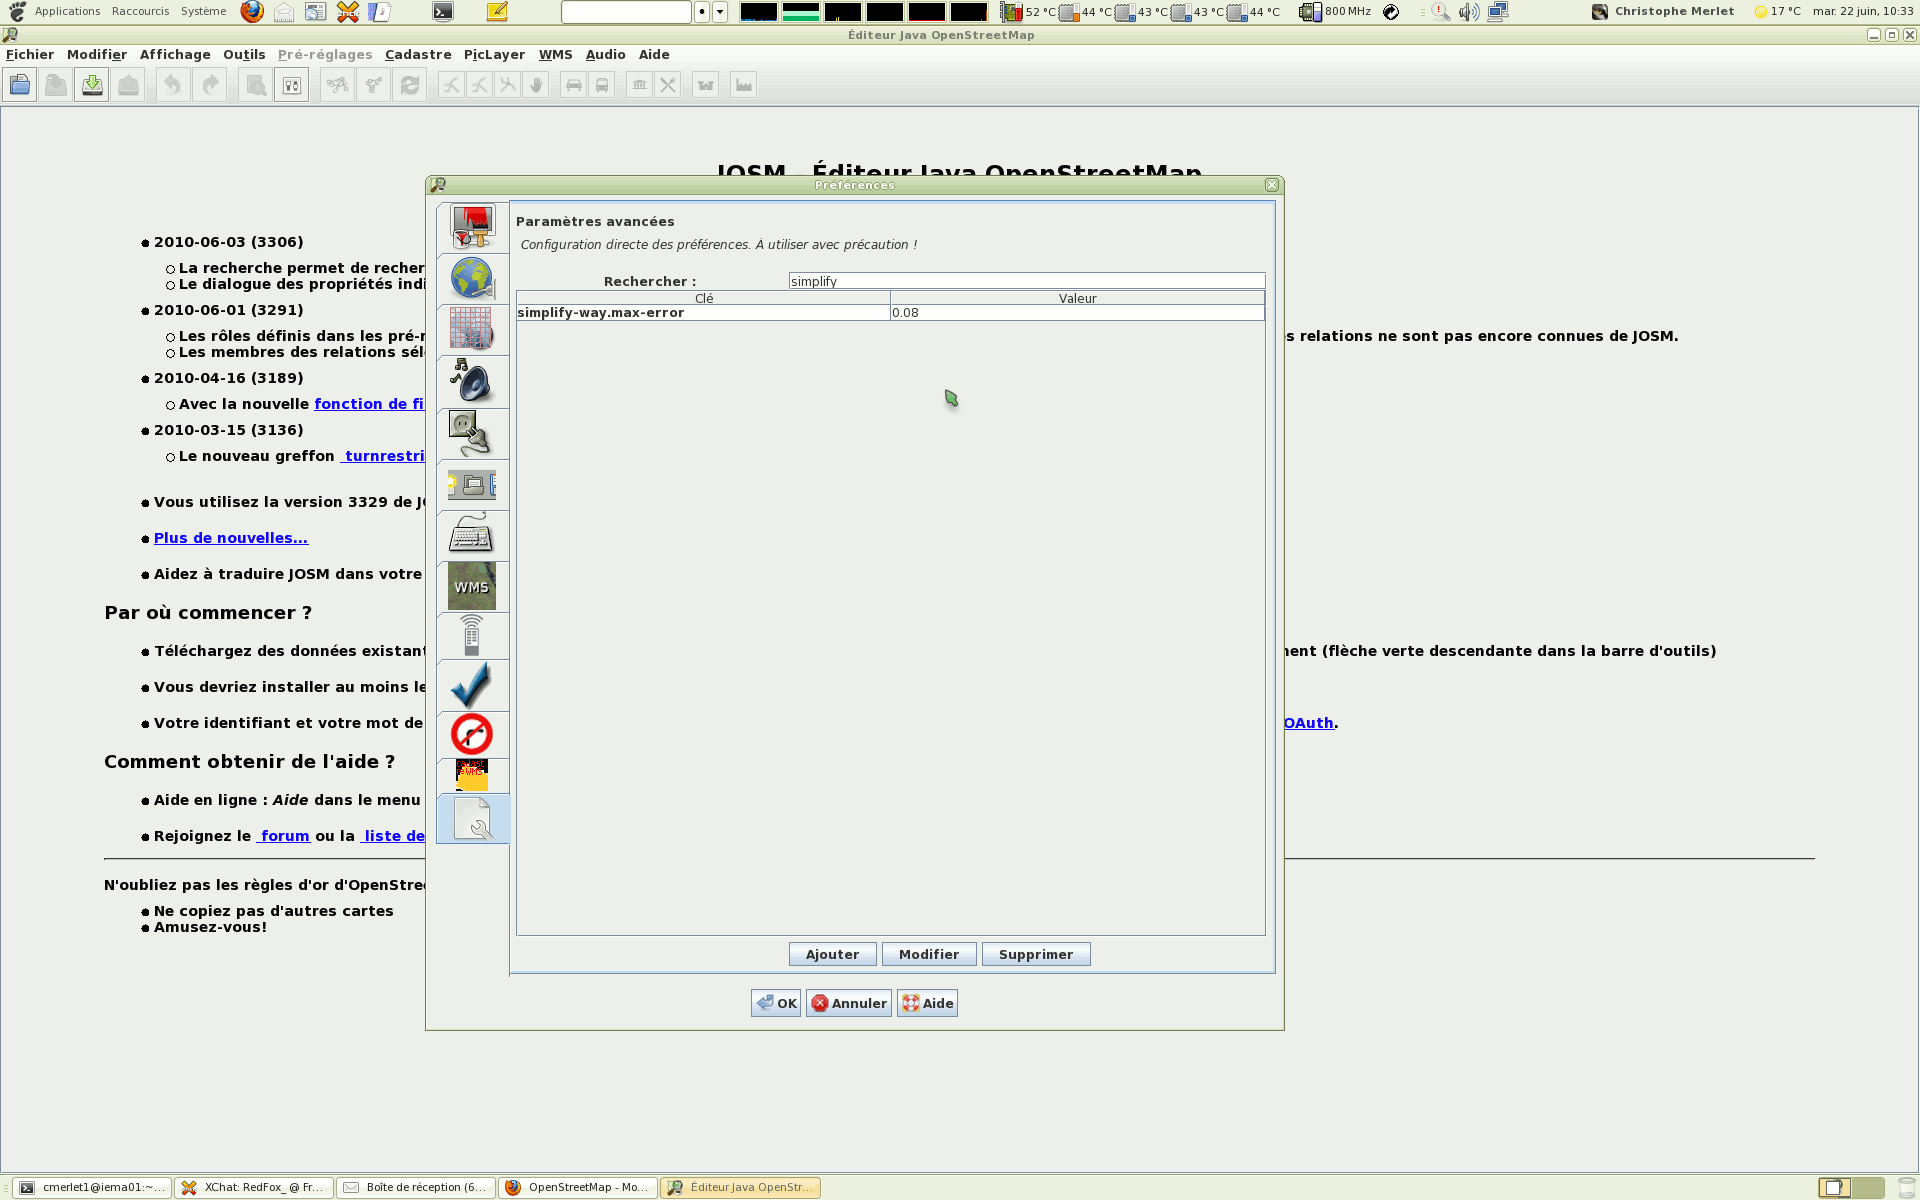Click the car preset toolbar icon
The width and height of the screenshot is (1920, 1200).
pyautogui.click(x=573, y=85)
